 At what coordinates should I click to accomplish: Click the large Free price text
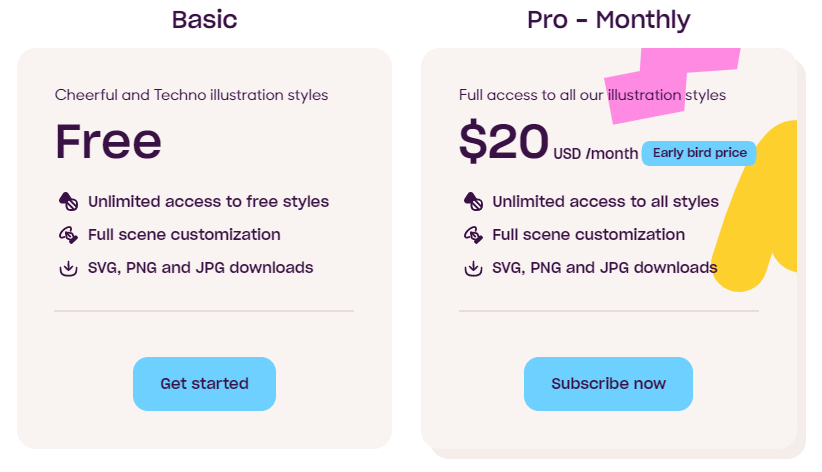click(108, 142)
